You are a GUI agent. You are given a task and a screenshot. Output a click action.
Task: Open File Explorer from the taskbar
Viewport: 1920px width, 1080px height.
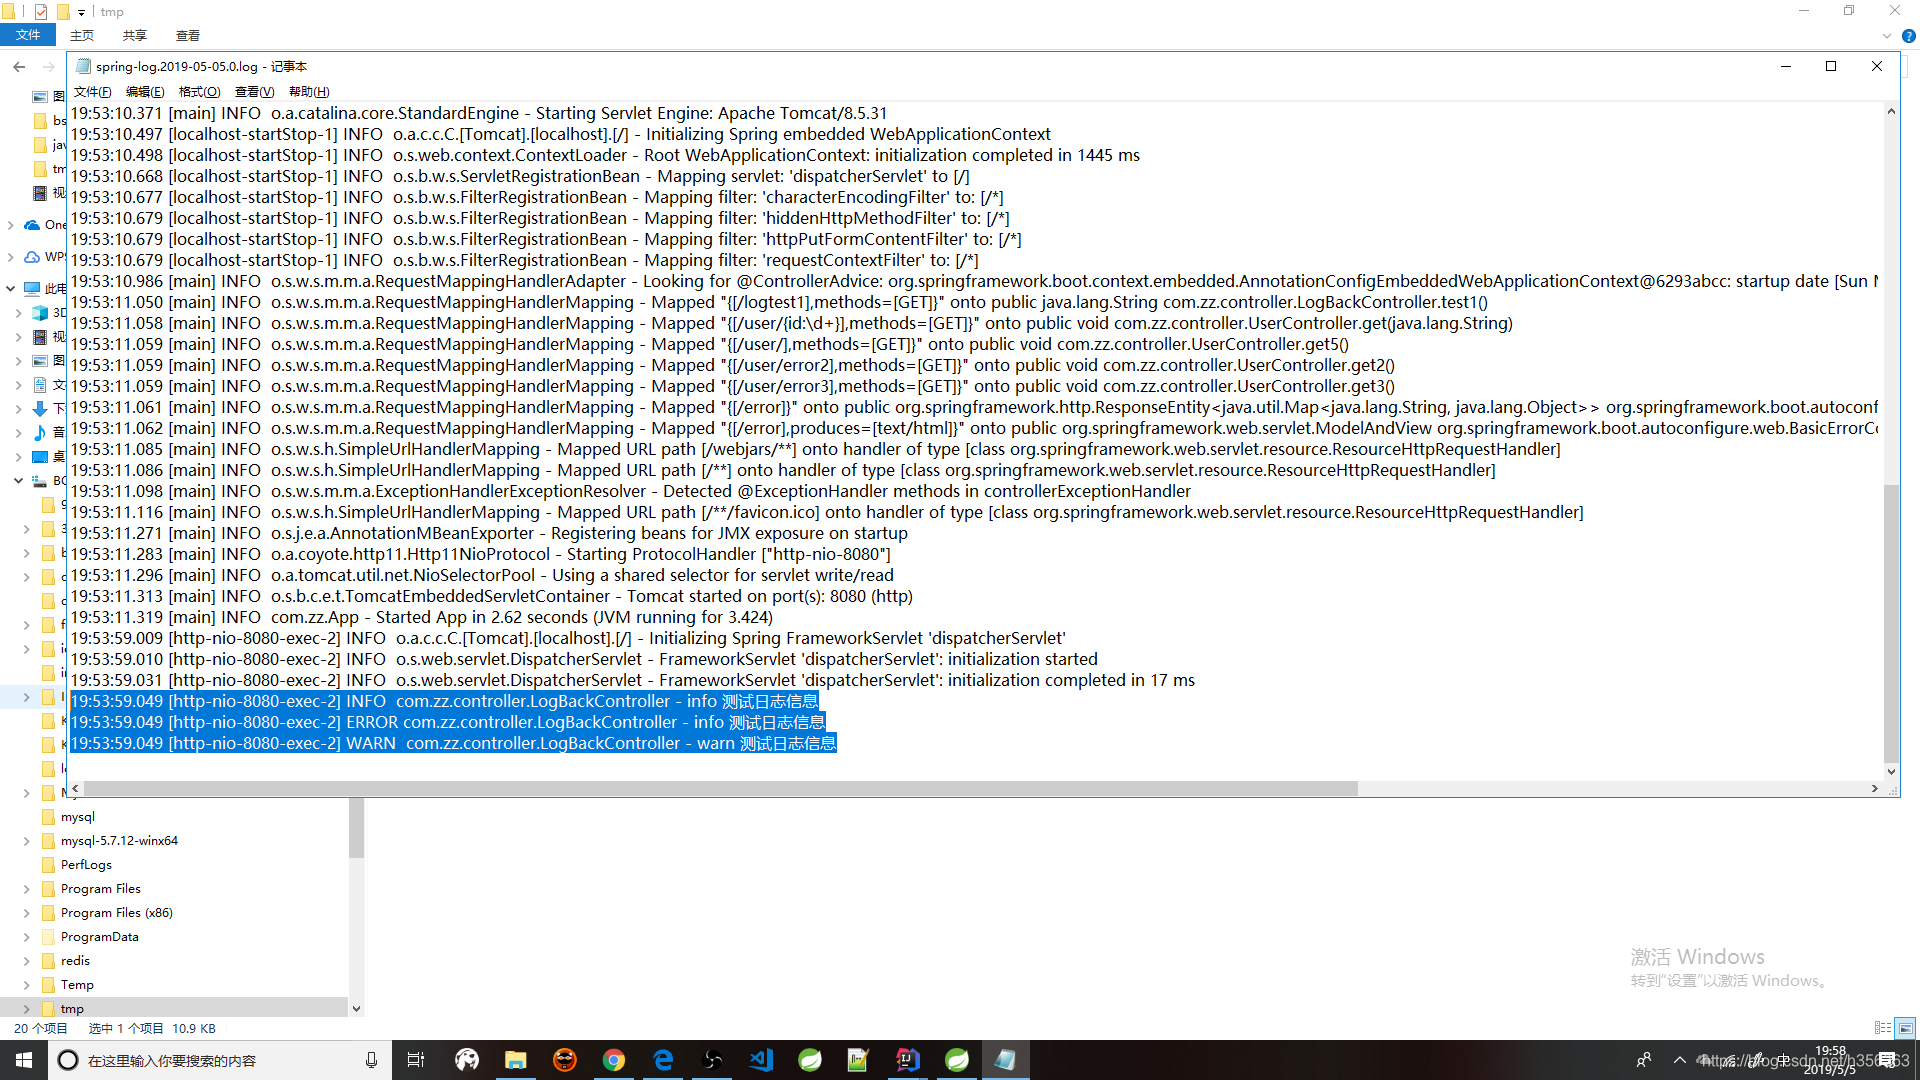(516, 1060)
